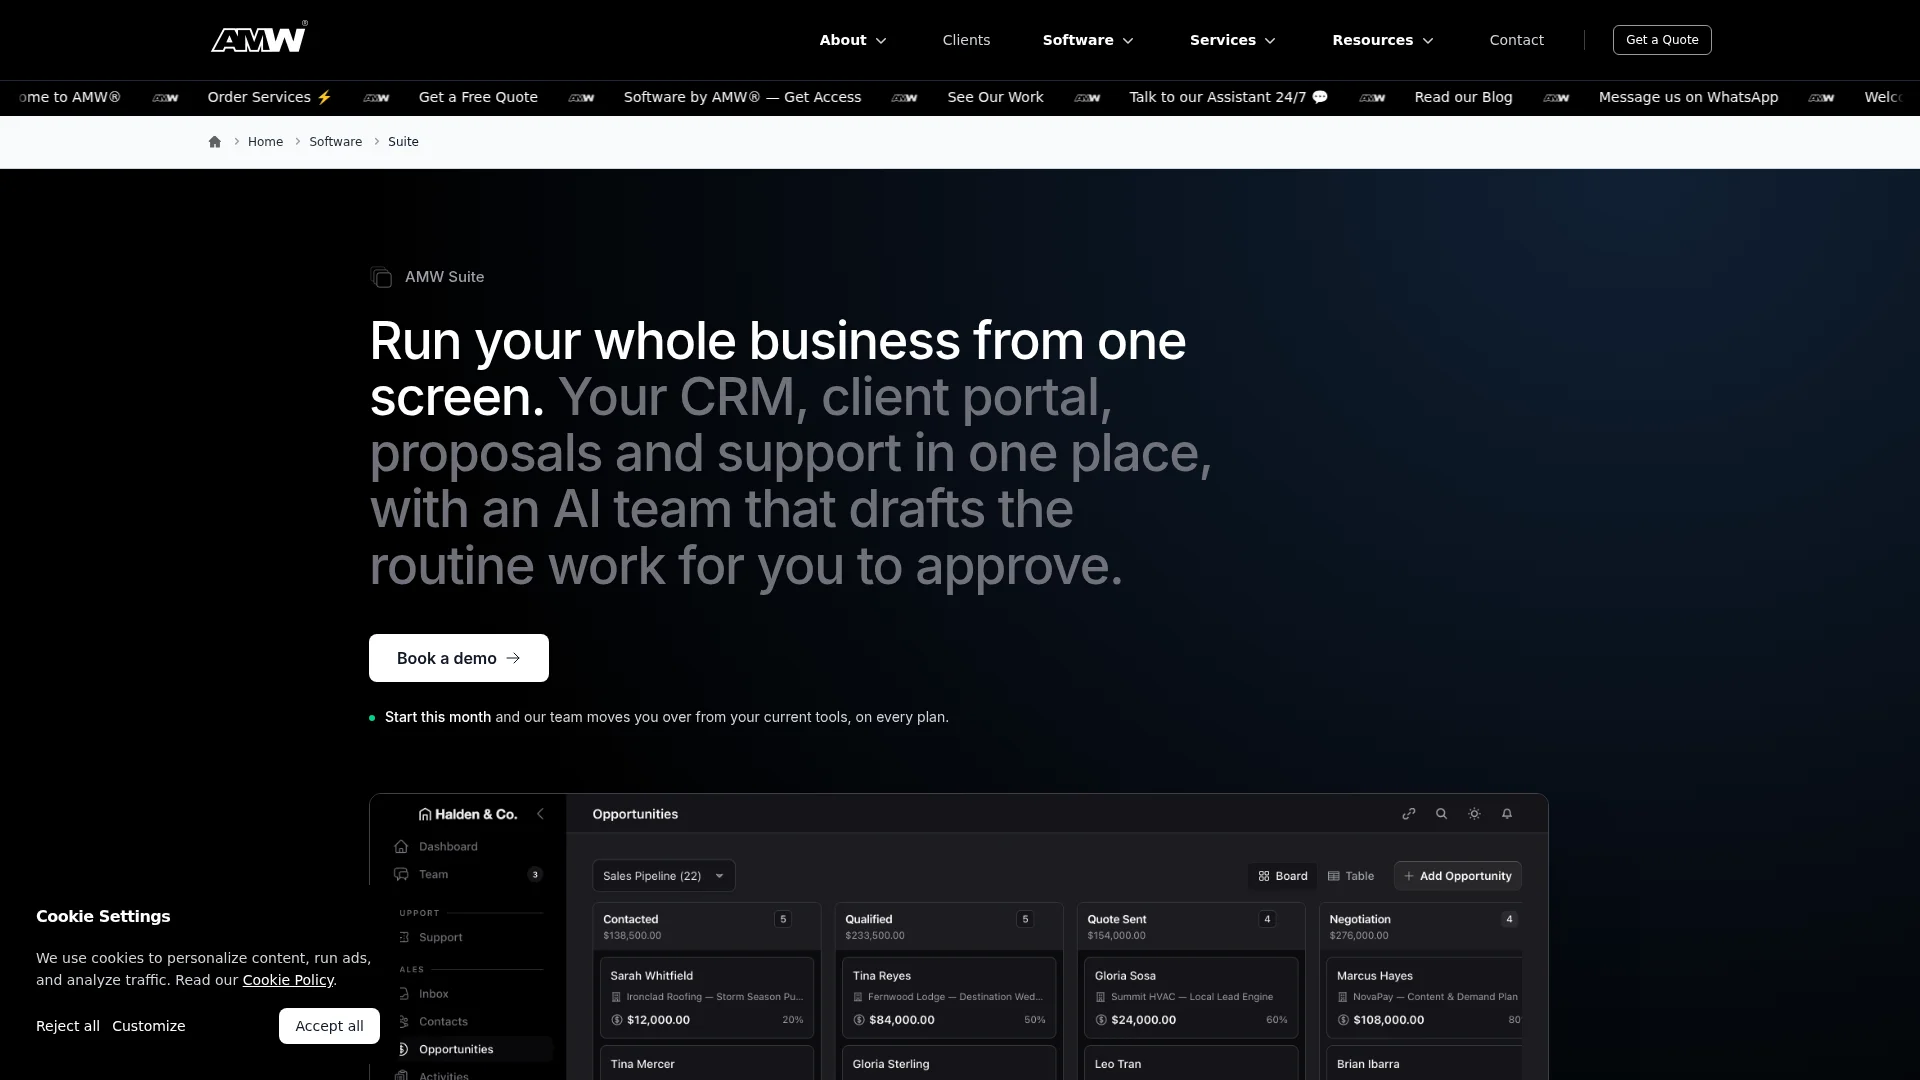1920x1080 pixels.
Task: Open the Services menu
Action: click(1233, 40)
